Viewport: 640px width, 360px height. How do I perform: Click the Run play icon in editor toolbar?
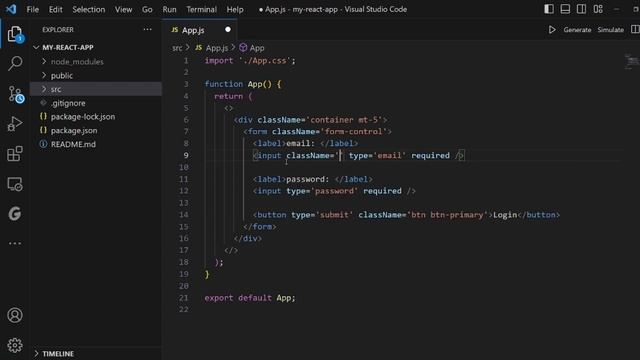click(552, 30)
